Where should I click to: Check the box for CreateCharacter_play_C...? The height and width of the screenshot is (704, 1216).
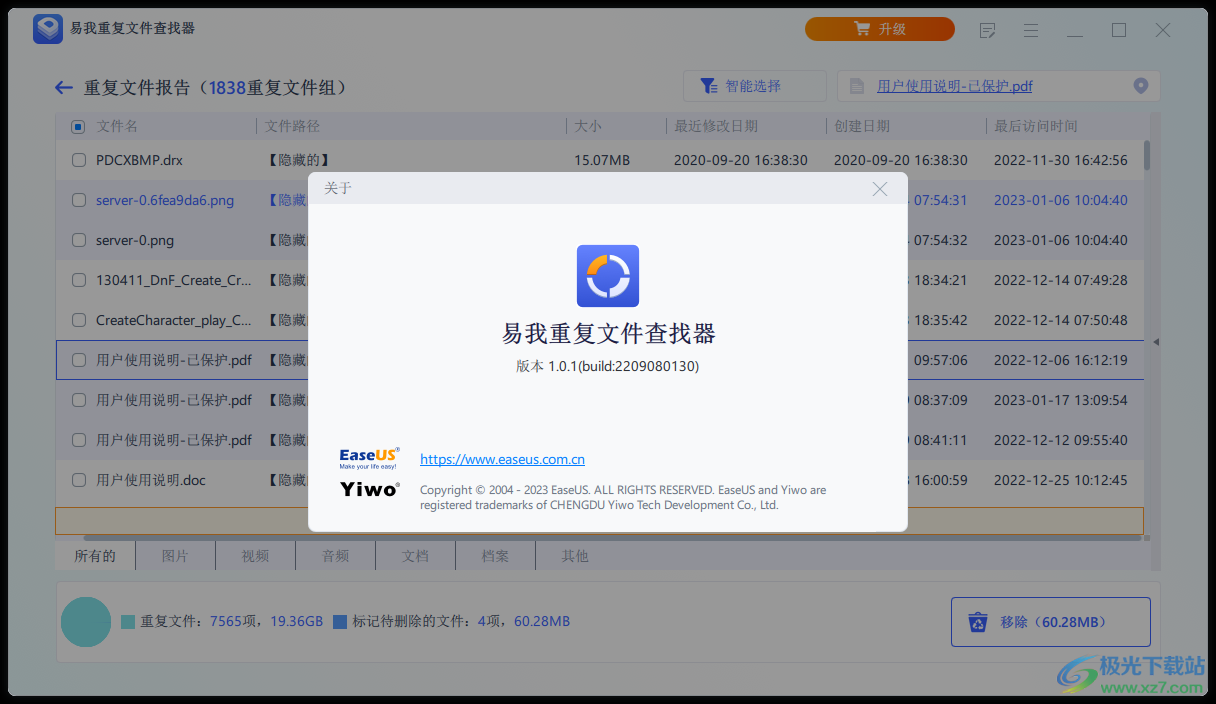(x=79, y=320)
